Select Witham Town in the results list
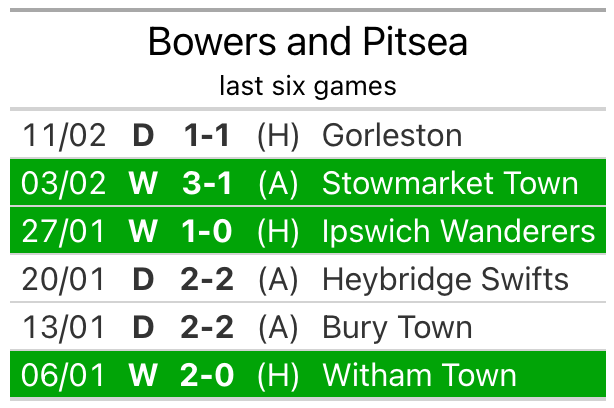This screenshot has height=408, width=614. tap(419, 375)
